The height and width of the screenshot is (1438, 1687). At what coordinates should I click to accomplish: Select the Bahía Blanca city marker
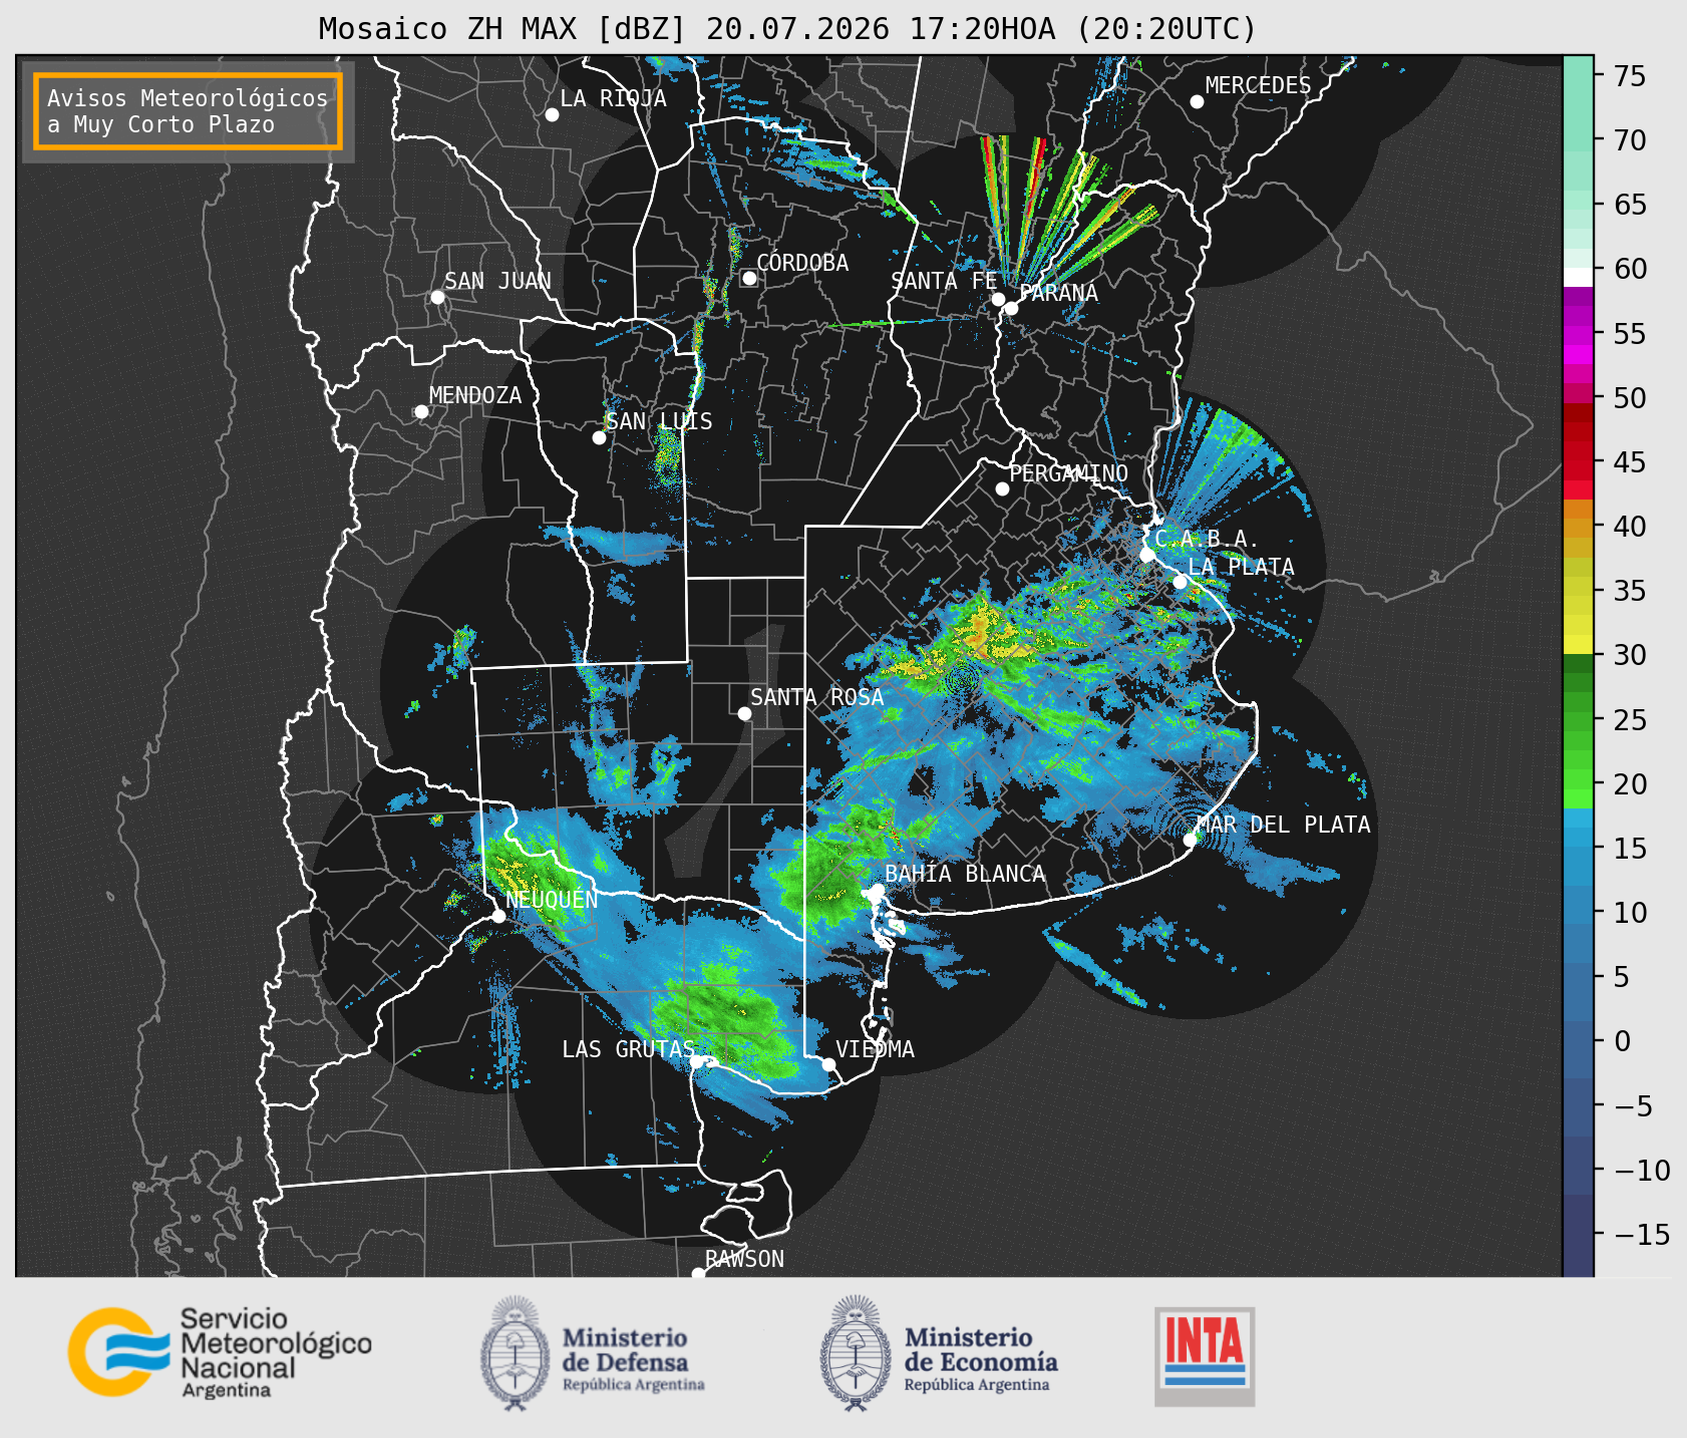pyautogui.click(x=877, y=890)
